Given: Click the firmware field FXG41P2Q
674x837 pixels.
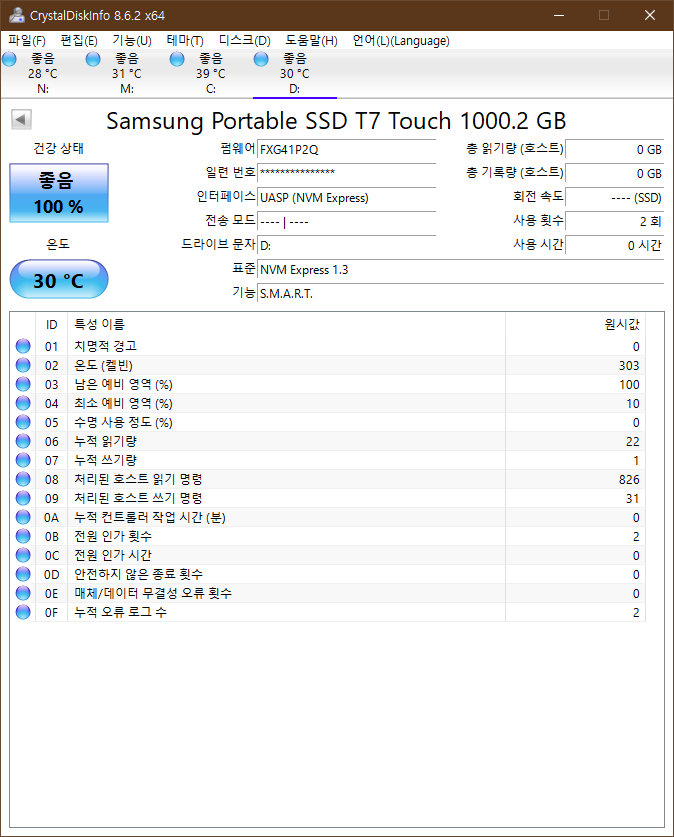Looking at the screenshot, I should point(346,149).
